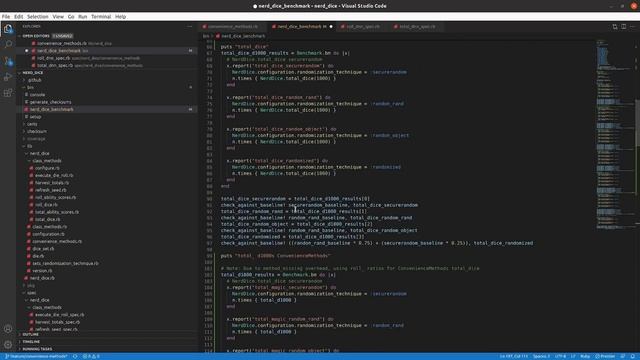Click the Prettier status bar item
This screenshot has height=360, width=640.
coord(605,356)
